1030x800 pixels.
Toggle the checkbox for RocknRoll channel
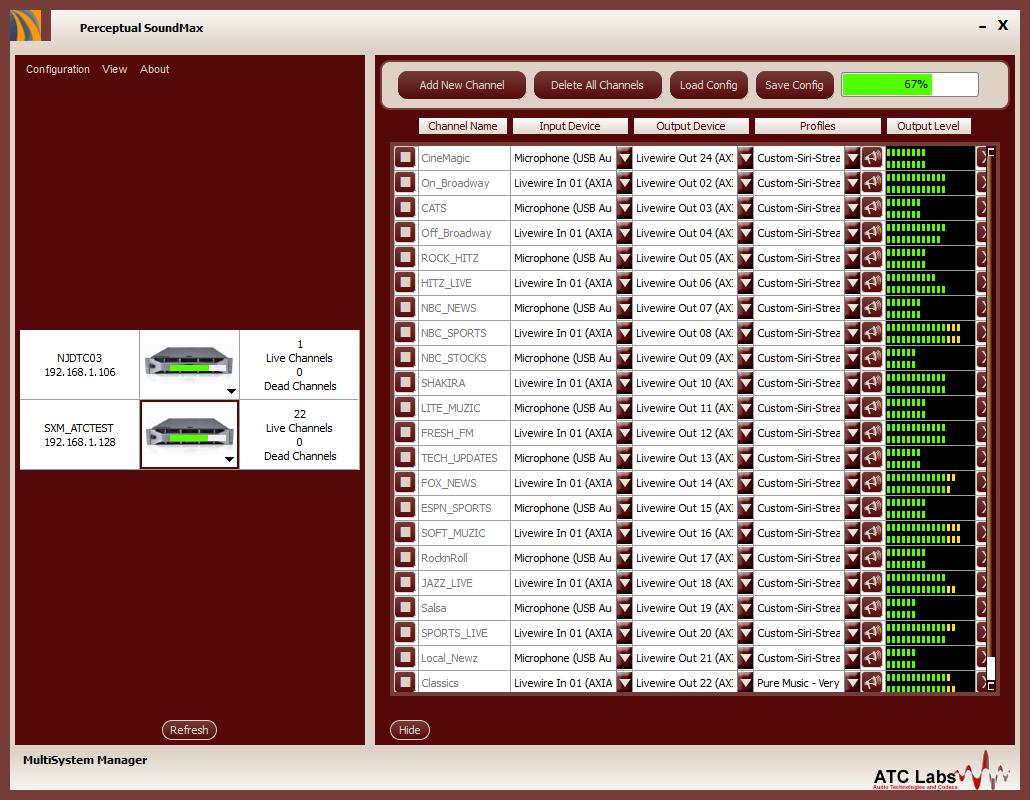405,557
